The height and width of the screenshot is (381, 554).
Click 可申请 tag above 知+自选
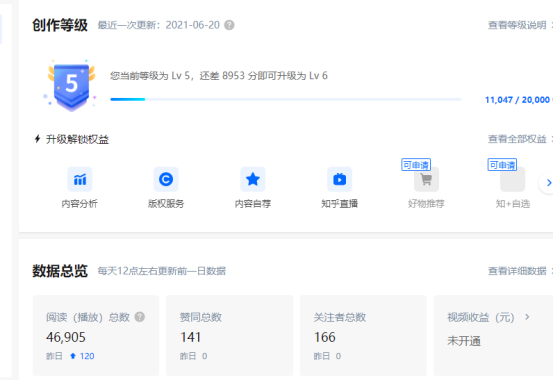502,165
